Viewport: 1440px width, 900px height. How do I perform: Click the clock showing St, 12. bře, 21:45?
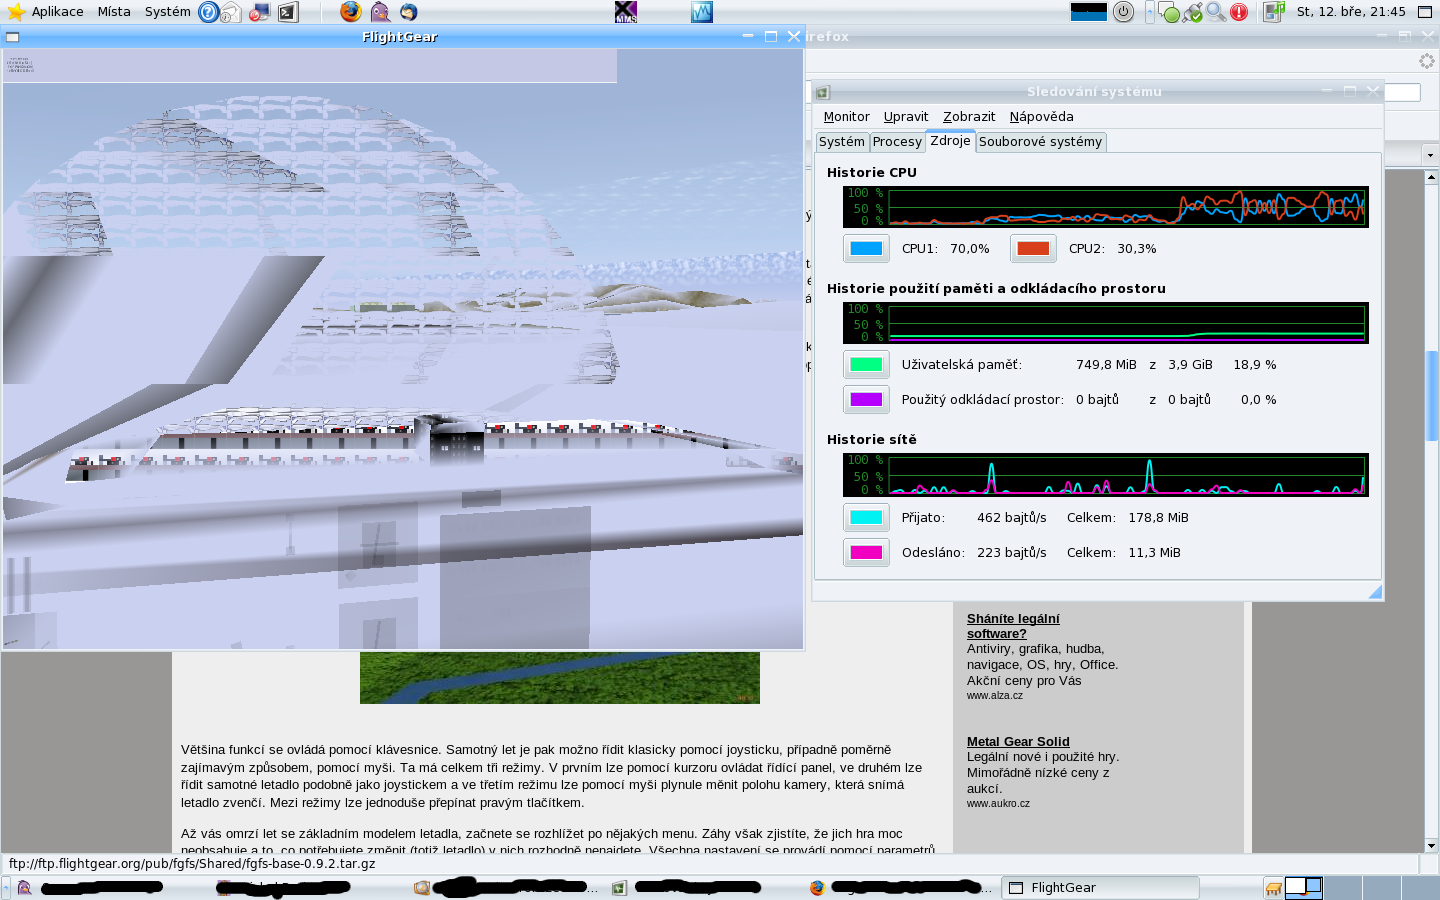click(x=1351, y=12)
